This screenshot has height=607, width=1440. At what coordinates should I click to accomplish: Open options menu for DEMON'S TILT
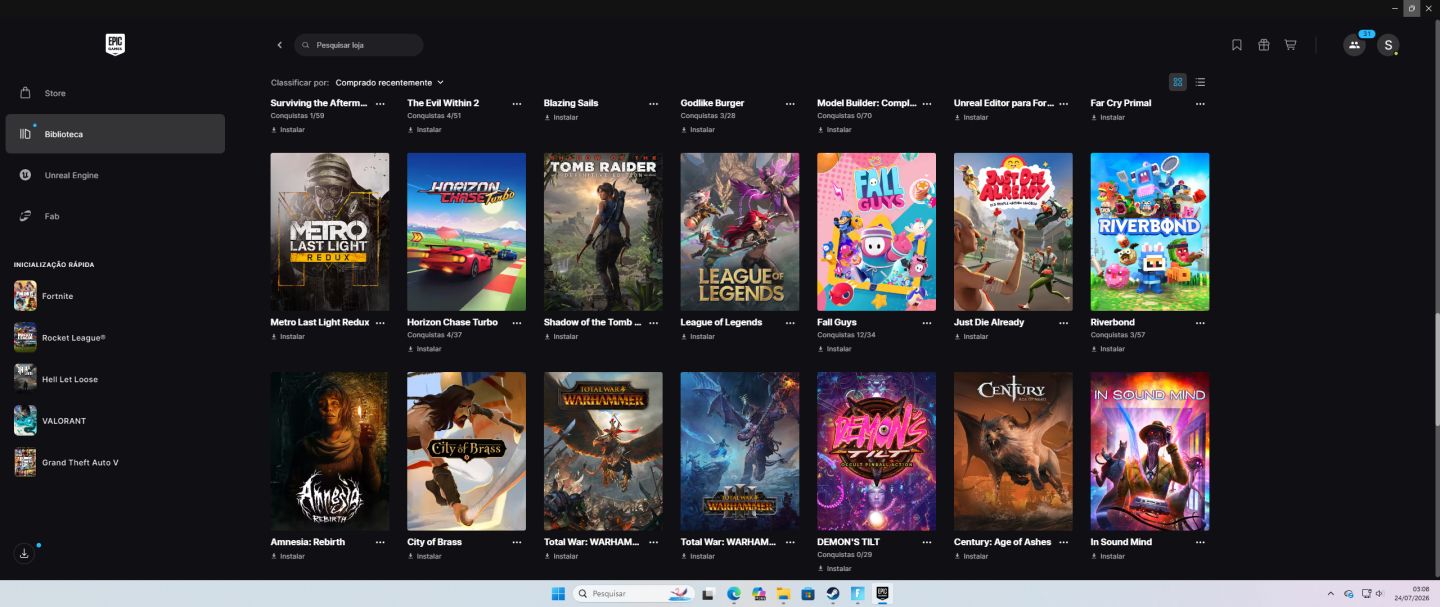pos(927,542)
